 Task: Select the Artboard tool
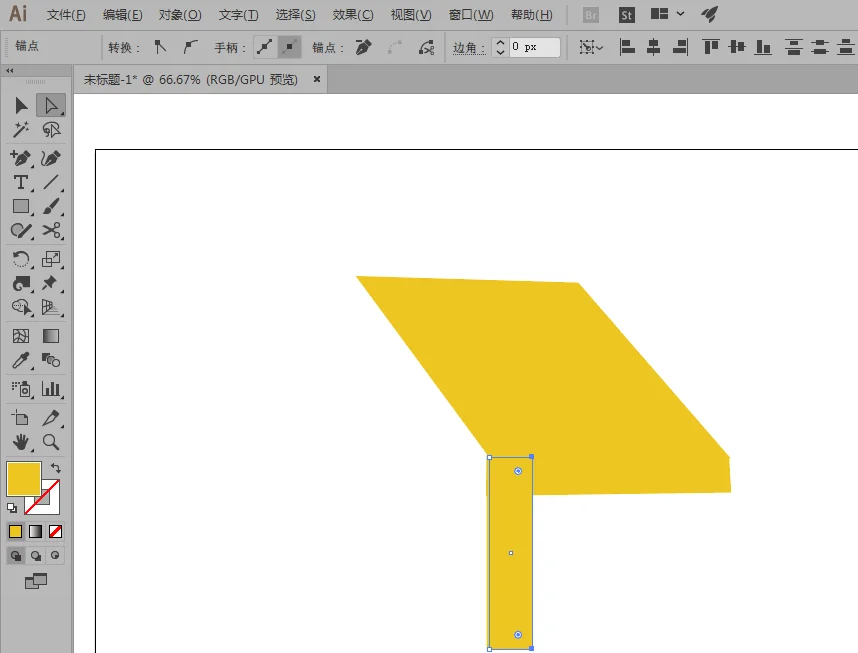(21, 418)
